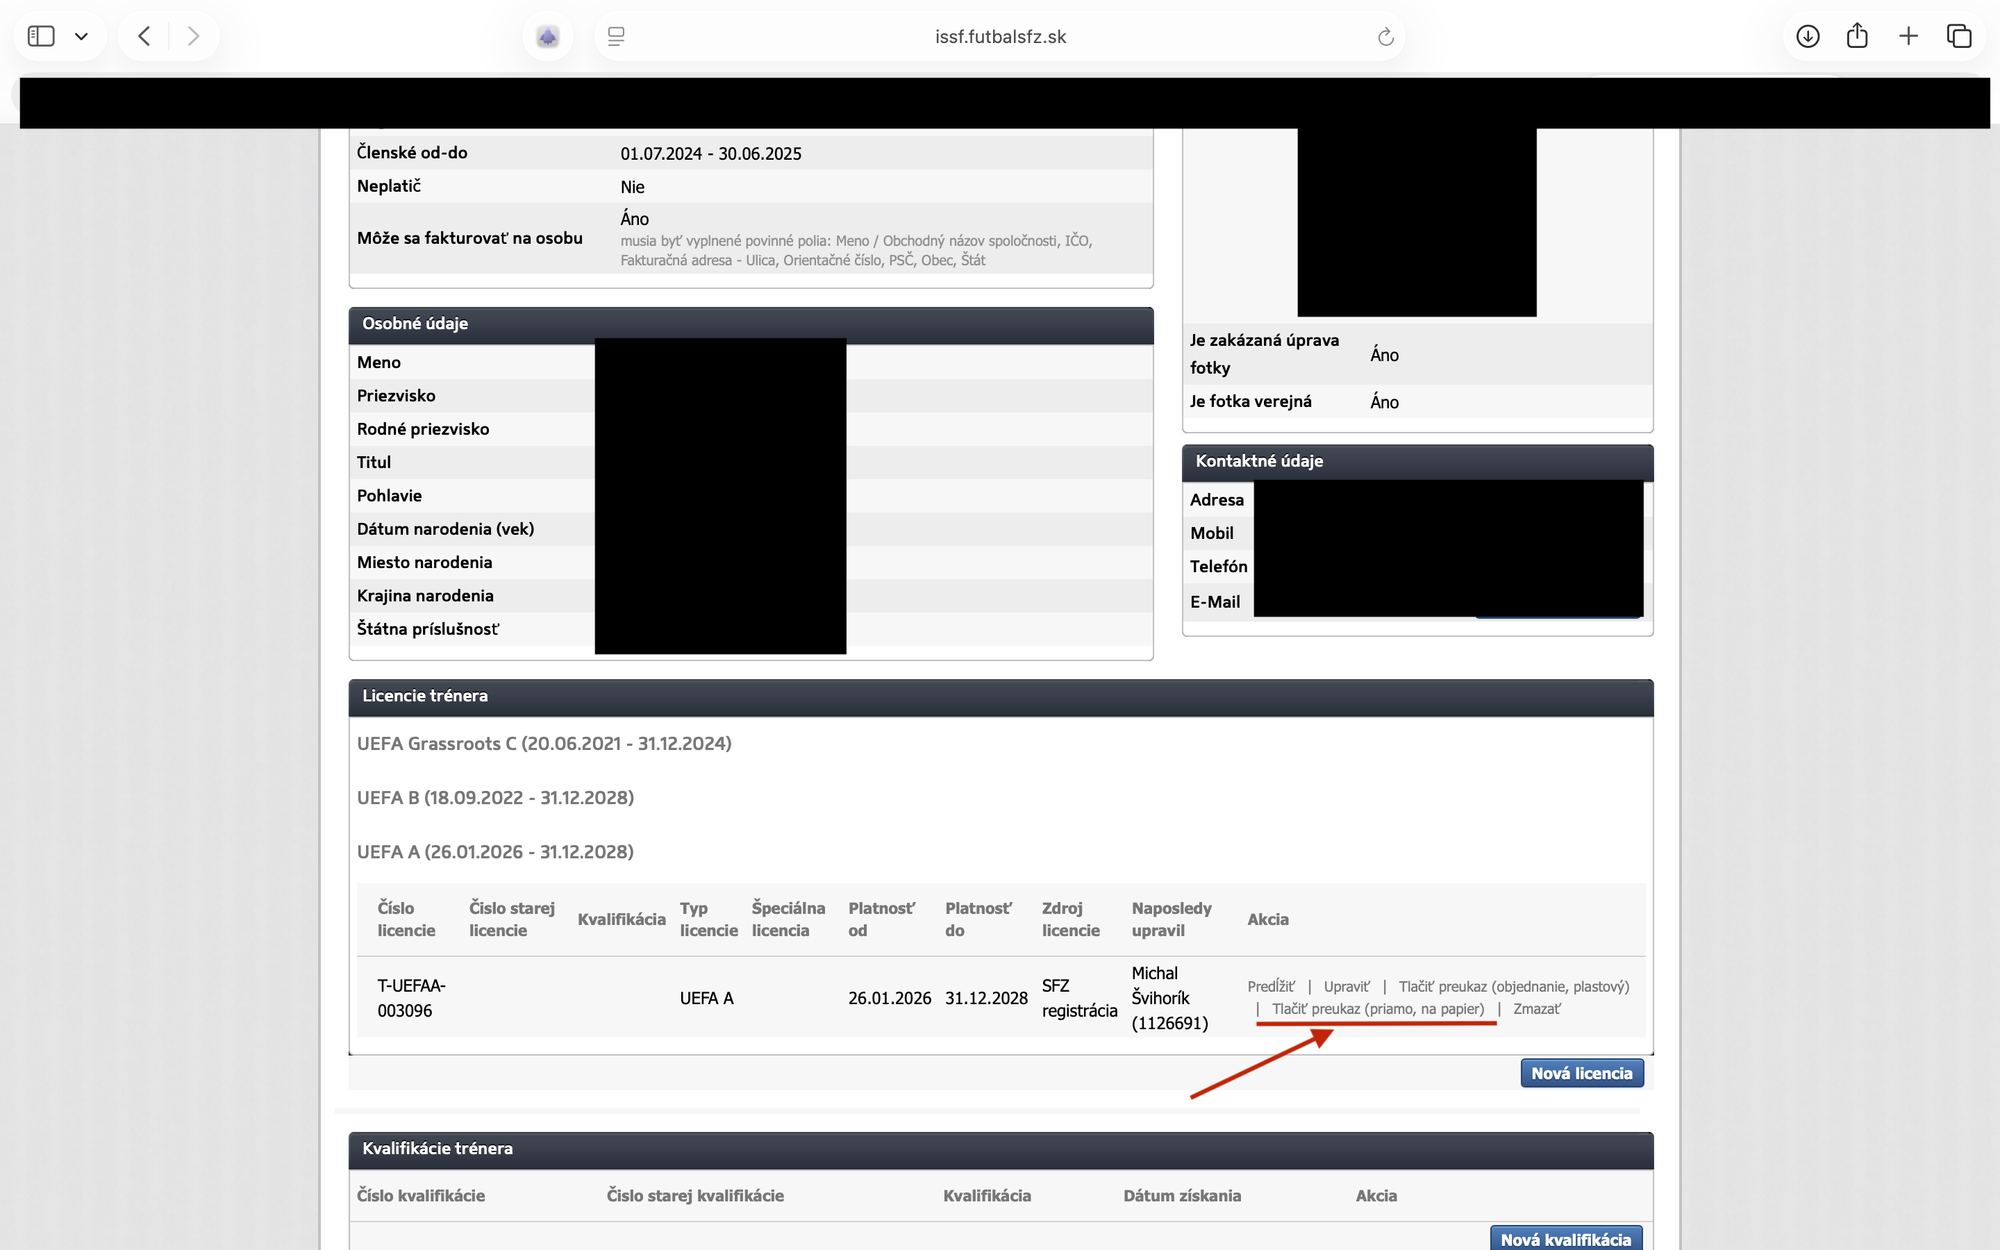Viewport: 2000px width, 1250px height.
Task: Click Tlačiť preukaz (priamo, na papier)
Action: pyautogui.click(x=1377, y=1009)
